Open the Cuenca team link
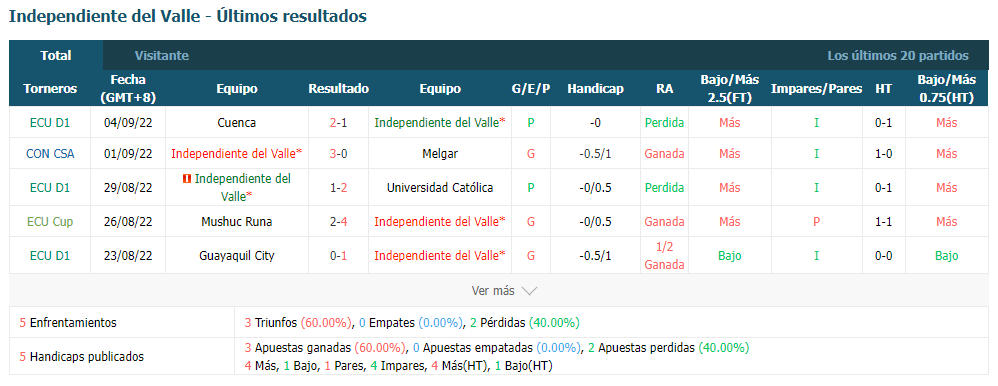This screenshot has width=998, height=386. (x=236, y=123)
